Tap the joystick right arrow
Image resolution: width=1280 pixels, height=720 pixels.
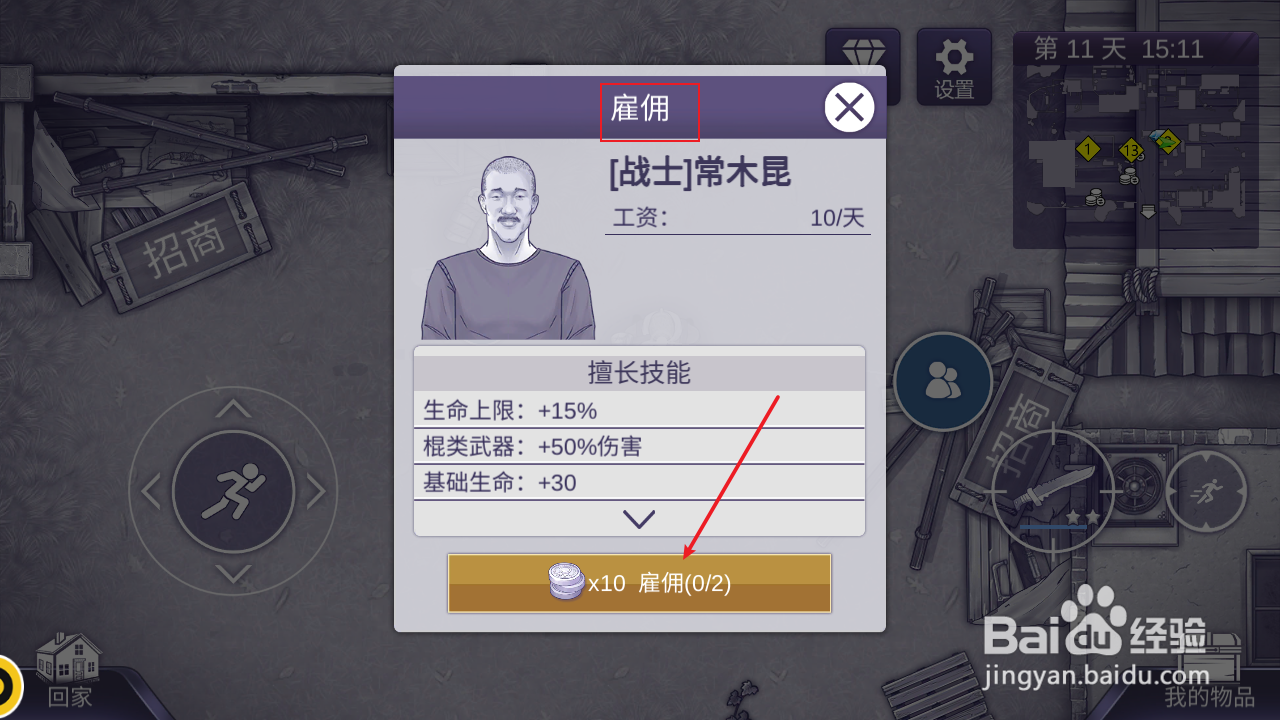point(316,491)
